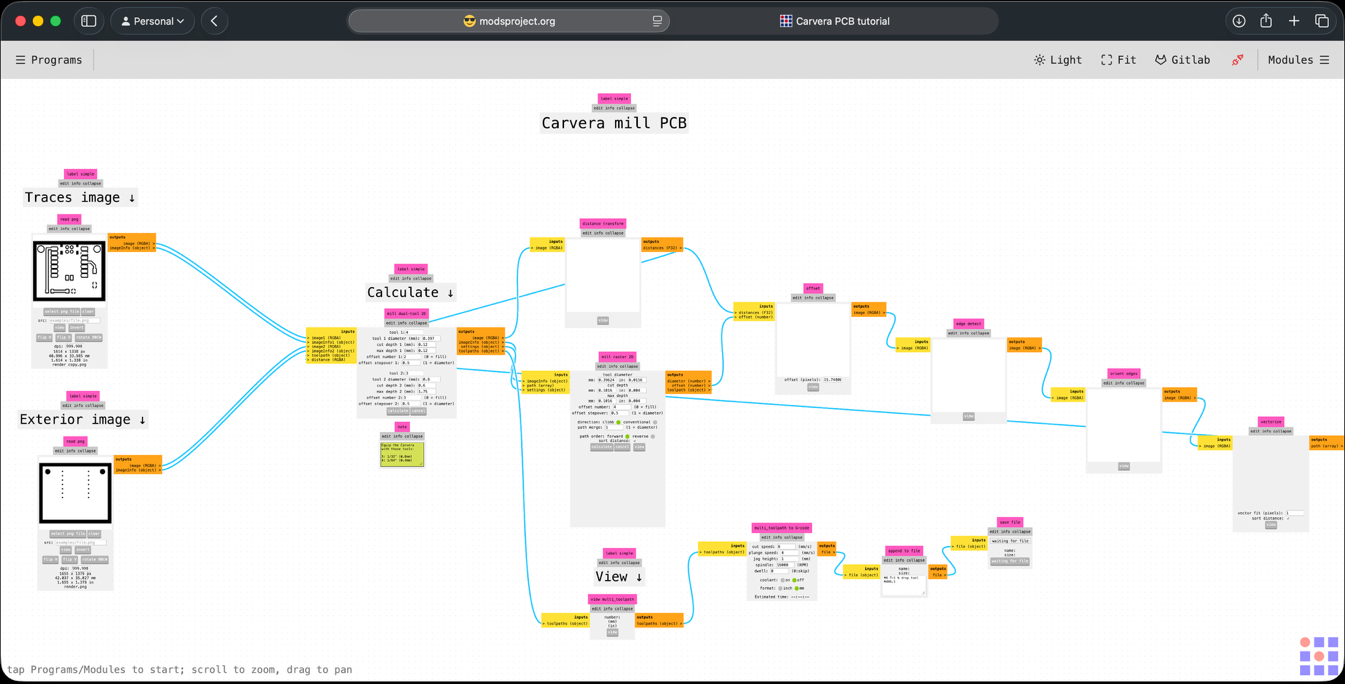
Task: Click select png file under Traces image
Action: (x=62, y=312)
